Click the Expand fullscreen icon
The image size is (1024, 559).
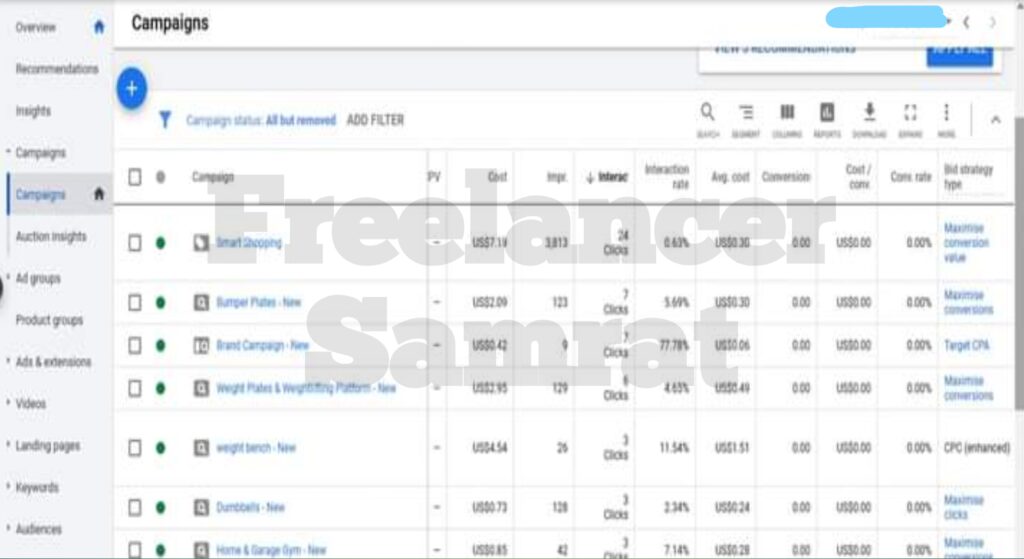click(910, 113)
